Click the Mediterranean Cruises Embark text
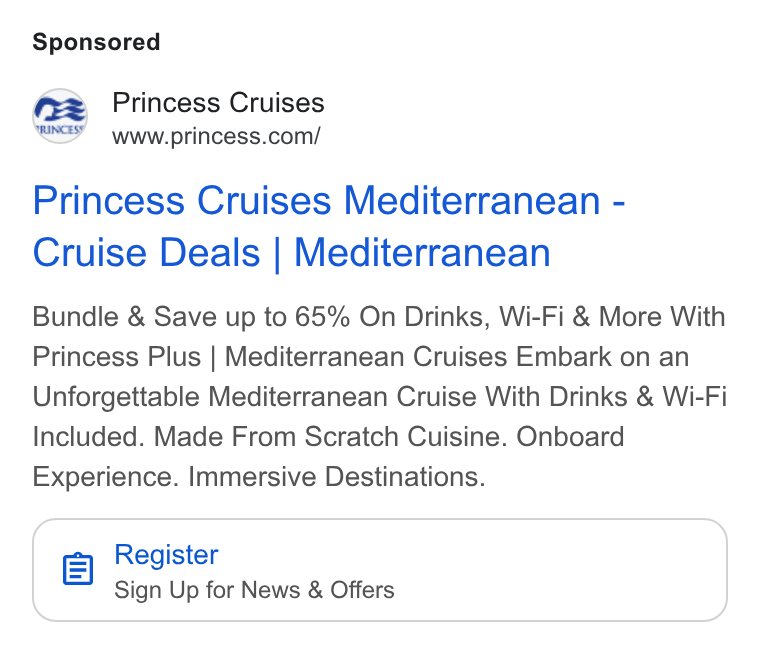Image resolution: width=760 pixels, height=654 pixels. (418, 357)
